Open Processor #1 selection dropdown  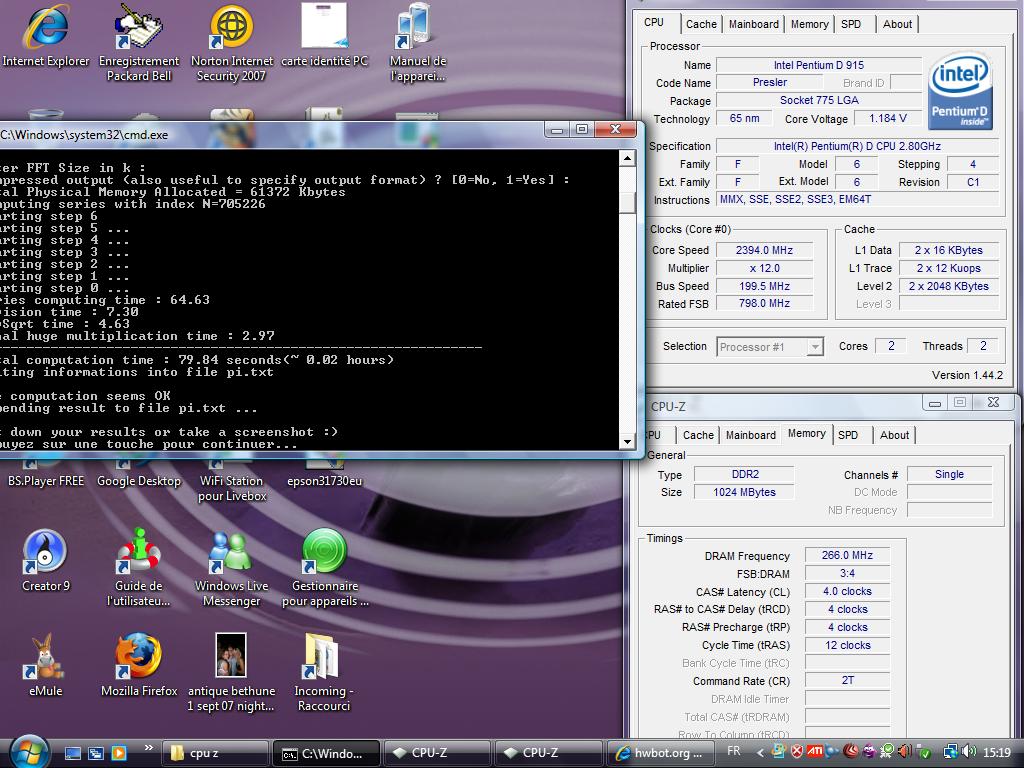tap(770, 347)
